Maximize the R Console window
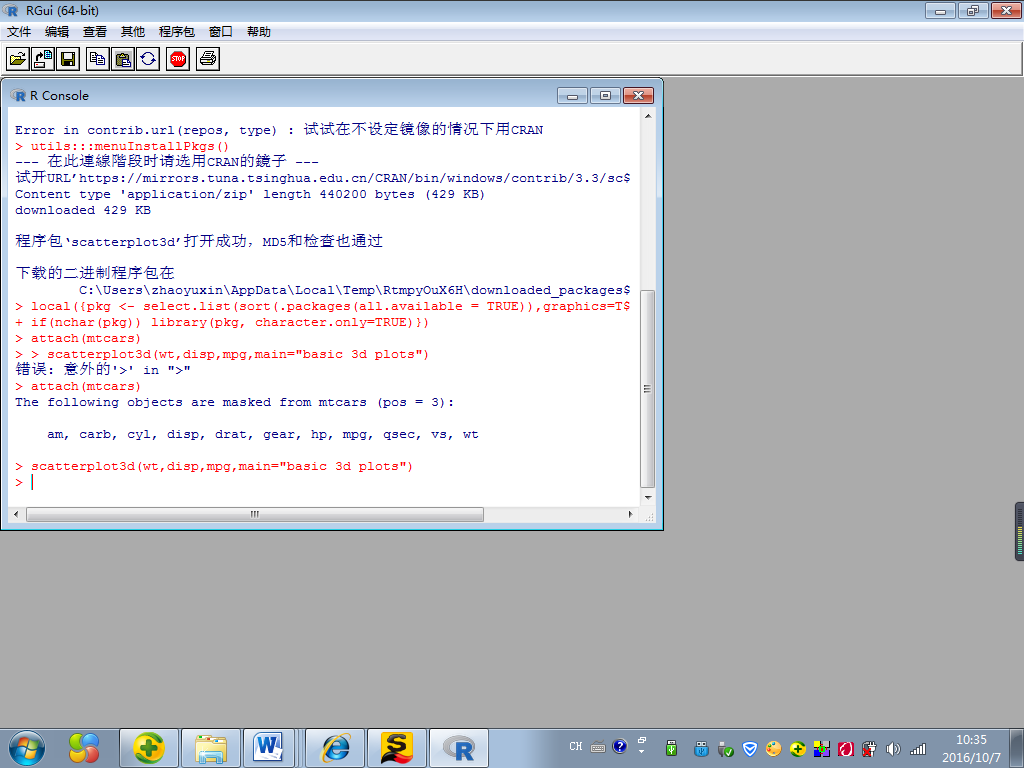 click(605, 96)
